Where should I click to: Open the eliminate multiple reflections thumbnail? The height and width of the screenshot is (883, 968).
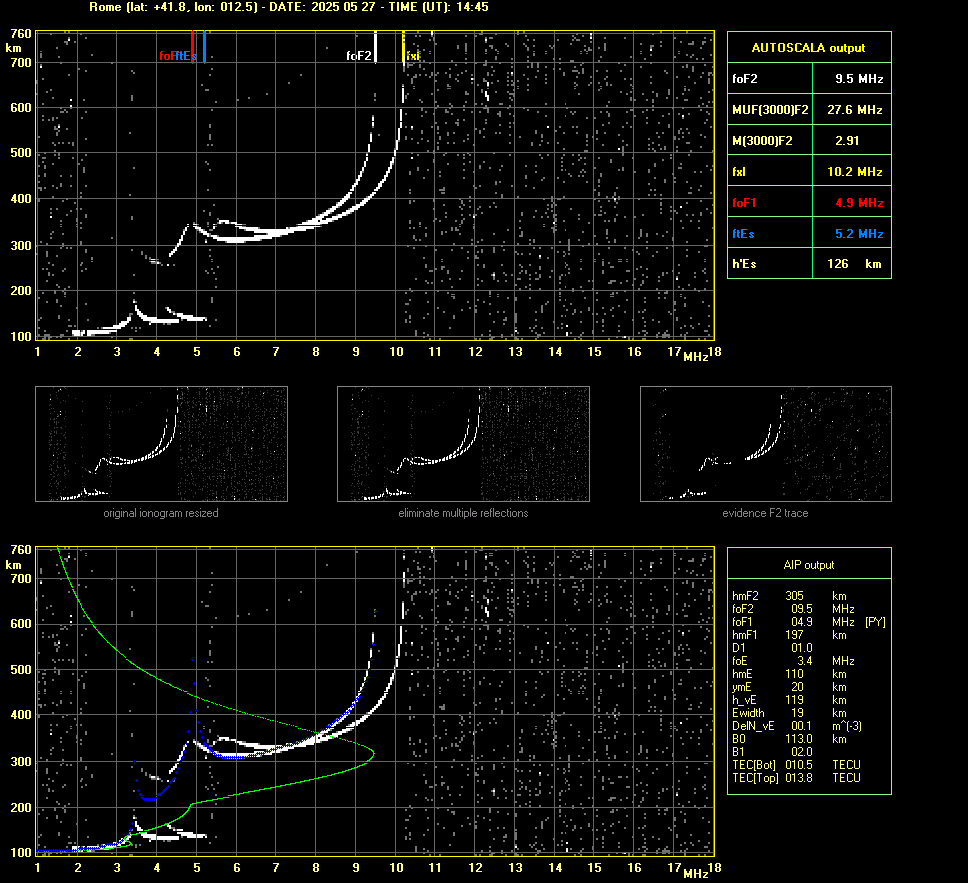tap(463, 444)
